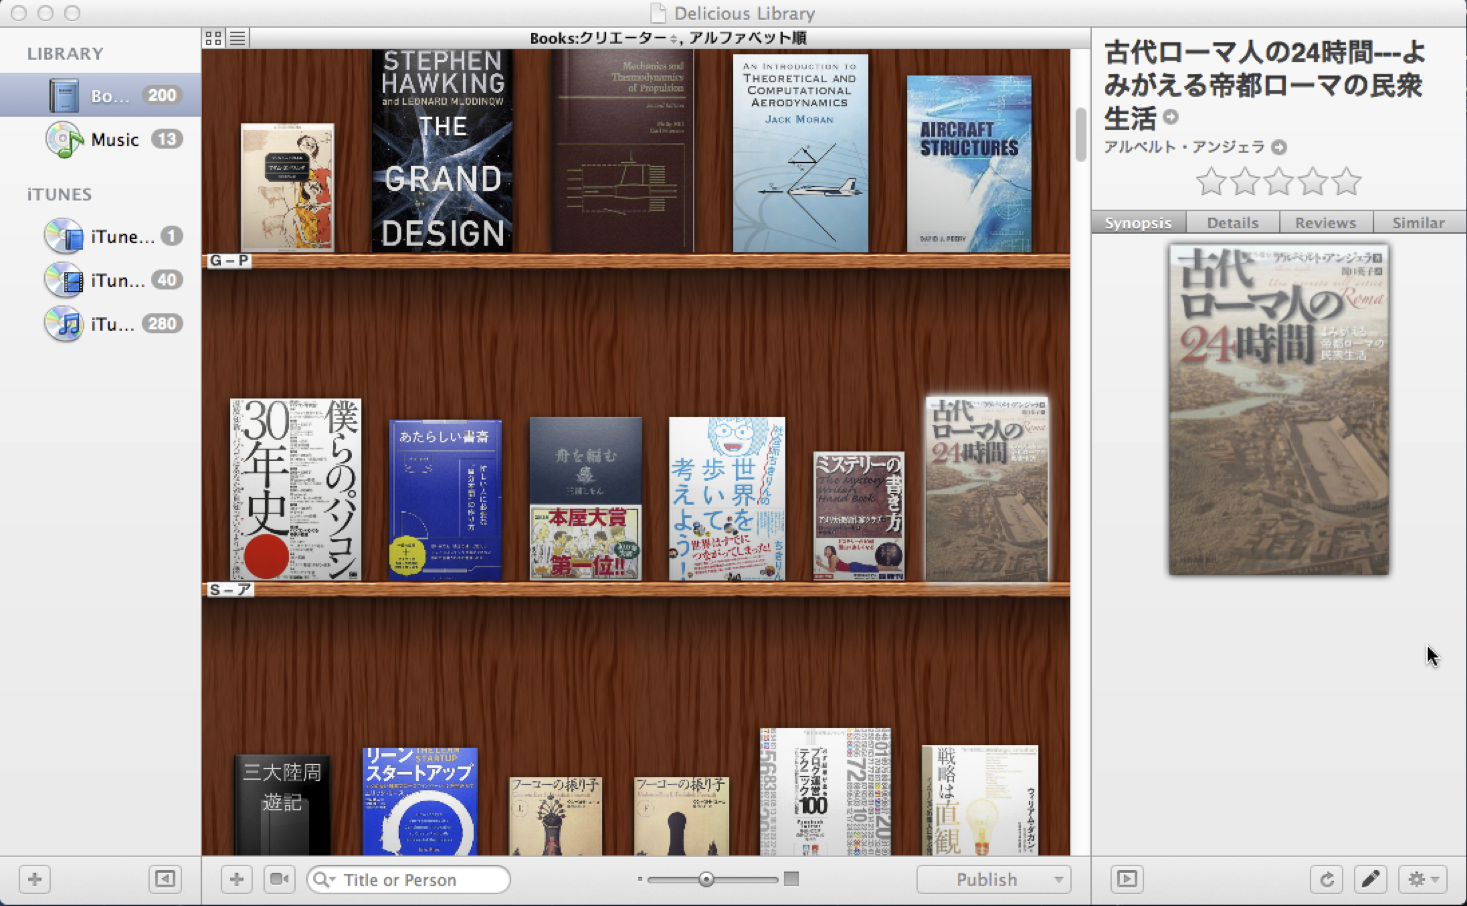Adjust the cover size slider
The height and width of the screenshot is (906, 1467).
707,879
